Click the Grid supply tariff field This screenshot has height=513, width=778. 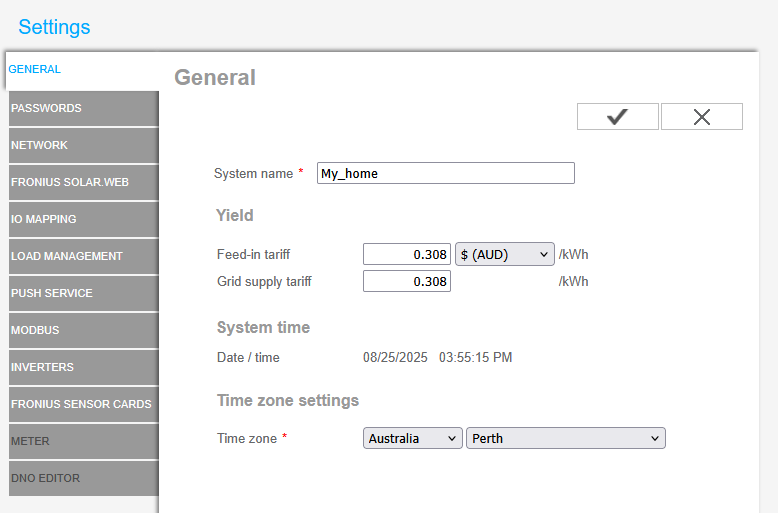click(x=407, y=282)
